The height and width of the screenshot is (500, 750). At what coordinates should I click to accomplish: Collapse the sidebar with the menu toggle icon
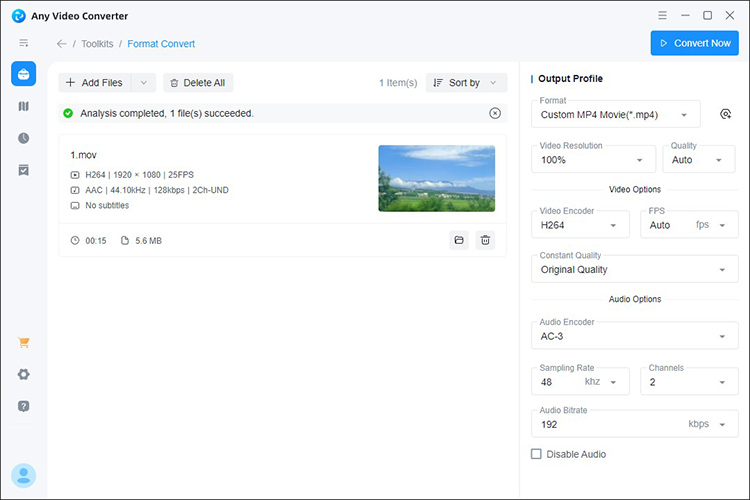[23, 43]
